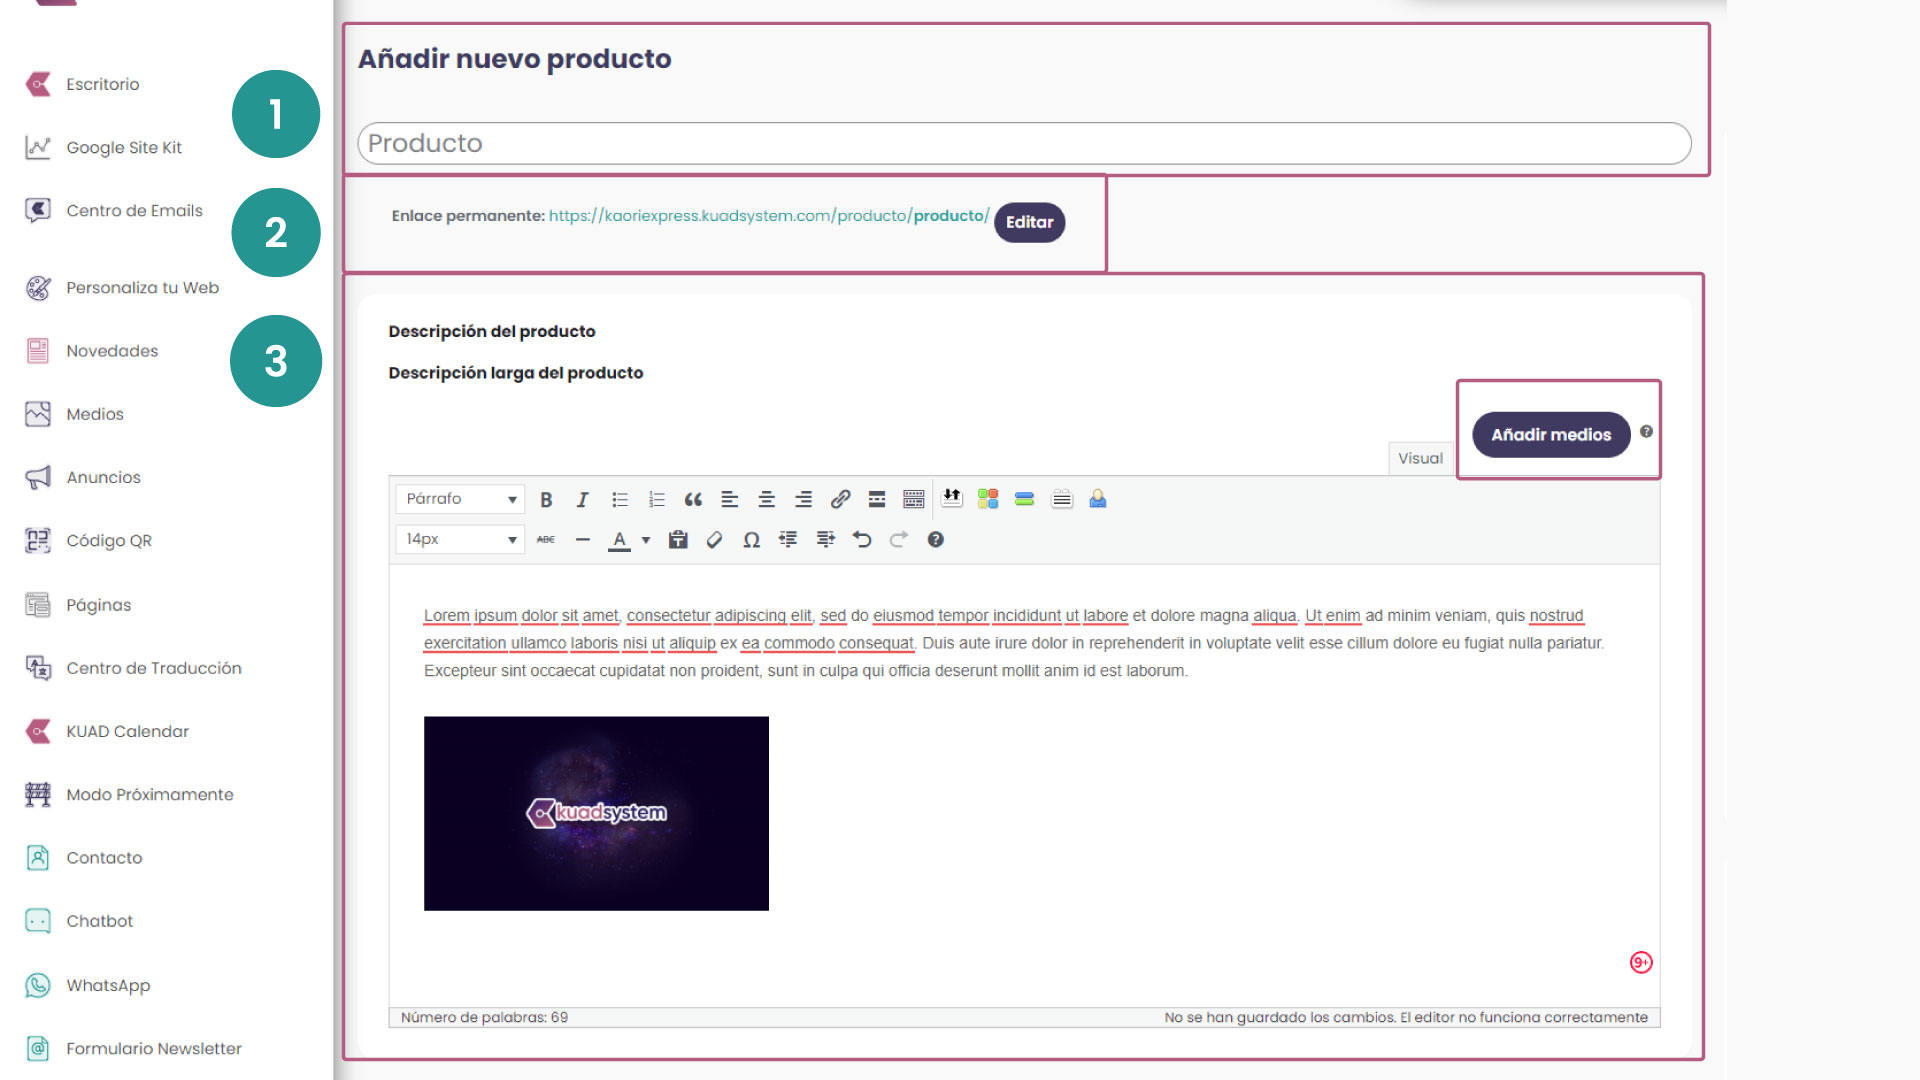Viewport: 1920px width, 1080px height.
Task: Insert the Read More tag
Action: click(877, 499)
